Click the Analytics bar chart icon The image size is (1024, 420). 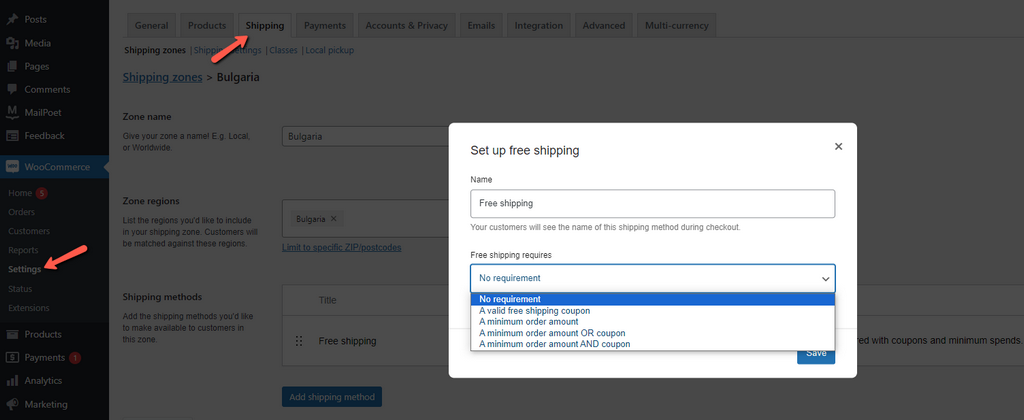click(x=12, y=381)
